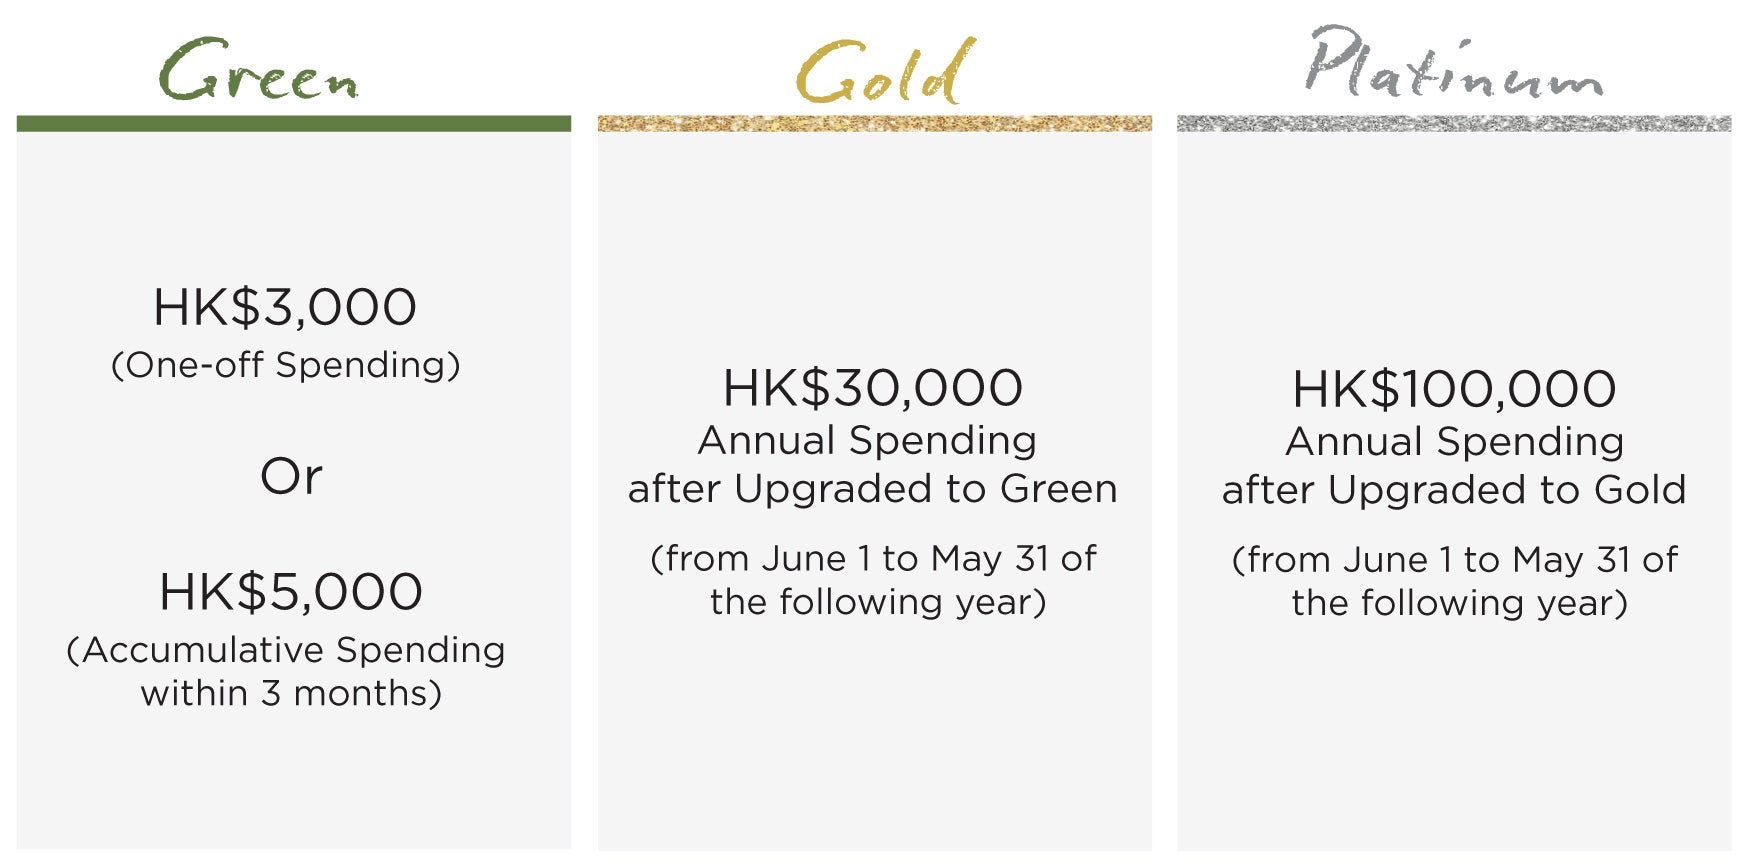Click the One-off Spending label
This screenshot has width=1744, height=864.
[x=286, y=365]
